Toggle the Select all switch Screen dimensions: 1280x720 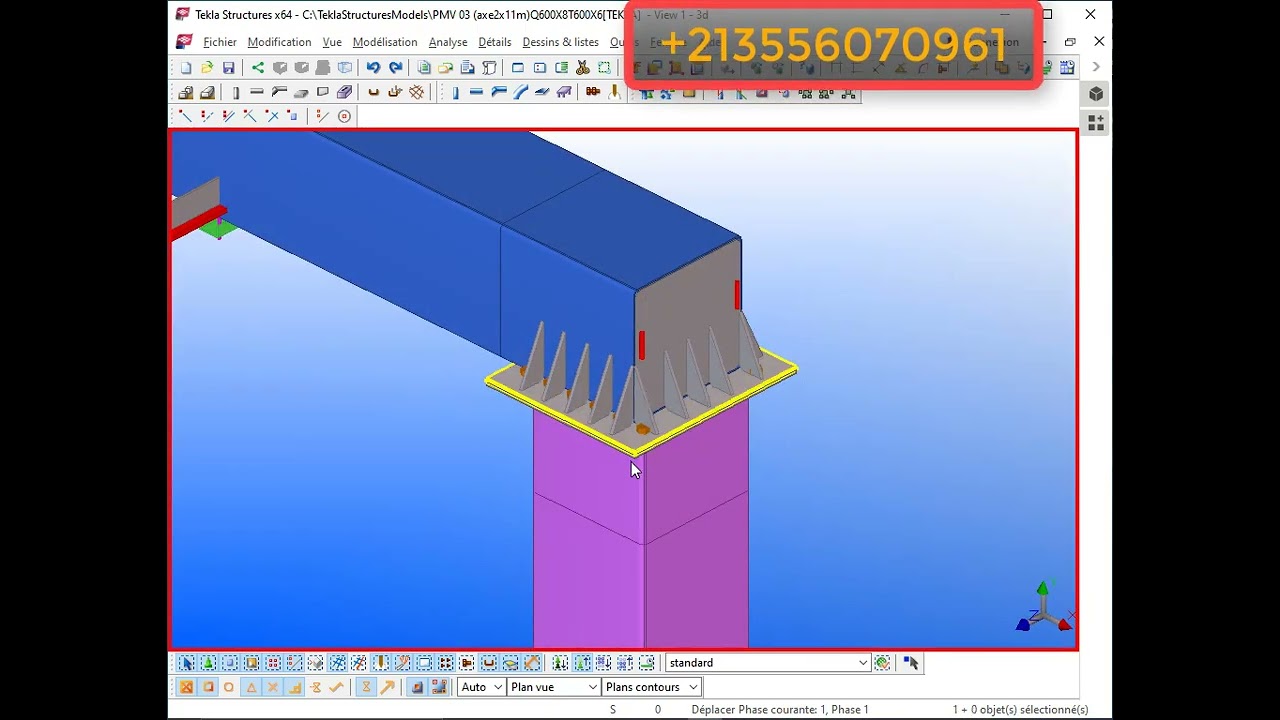[186, 663]
